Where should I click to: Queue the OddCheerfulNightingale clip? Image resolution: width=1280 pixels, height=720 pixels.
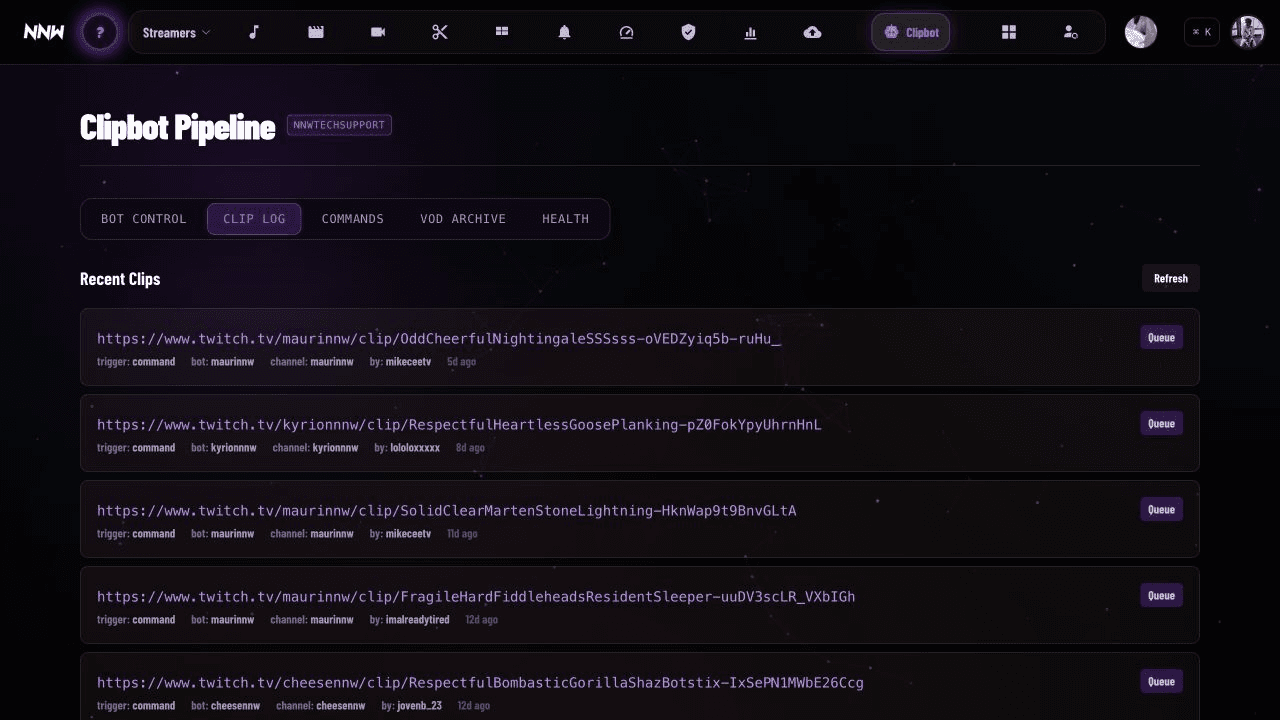pos(1161,337)
